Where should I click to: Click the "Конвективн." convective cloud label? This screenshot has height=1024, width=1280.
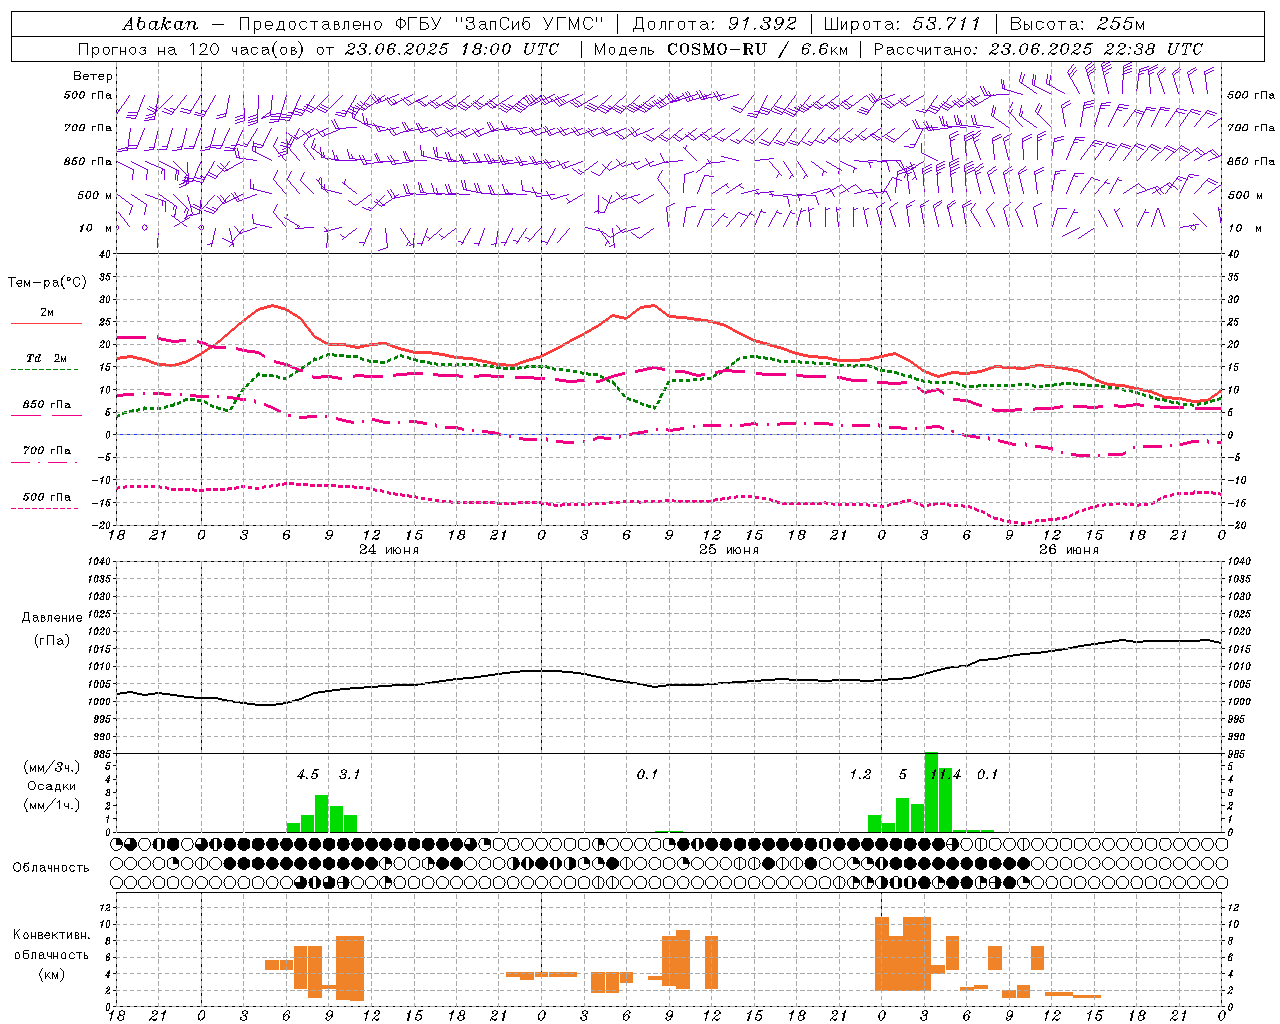tap(52, 935)
